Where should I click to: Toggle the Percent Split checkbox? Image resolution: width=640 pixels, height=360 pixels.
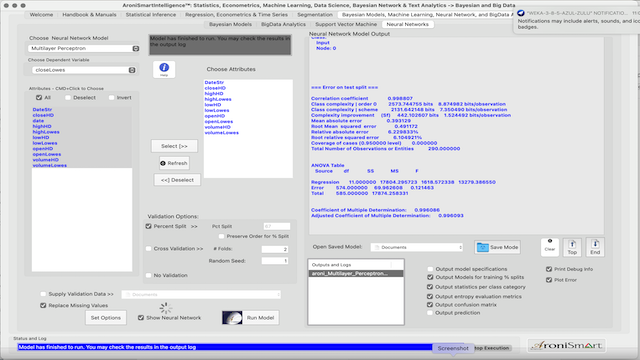(x=149, y=226)
